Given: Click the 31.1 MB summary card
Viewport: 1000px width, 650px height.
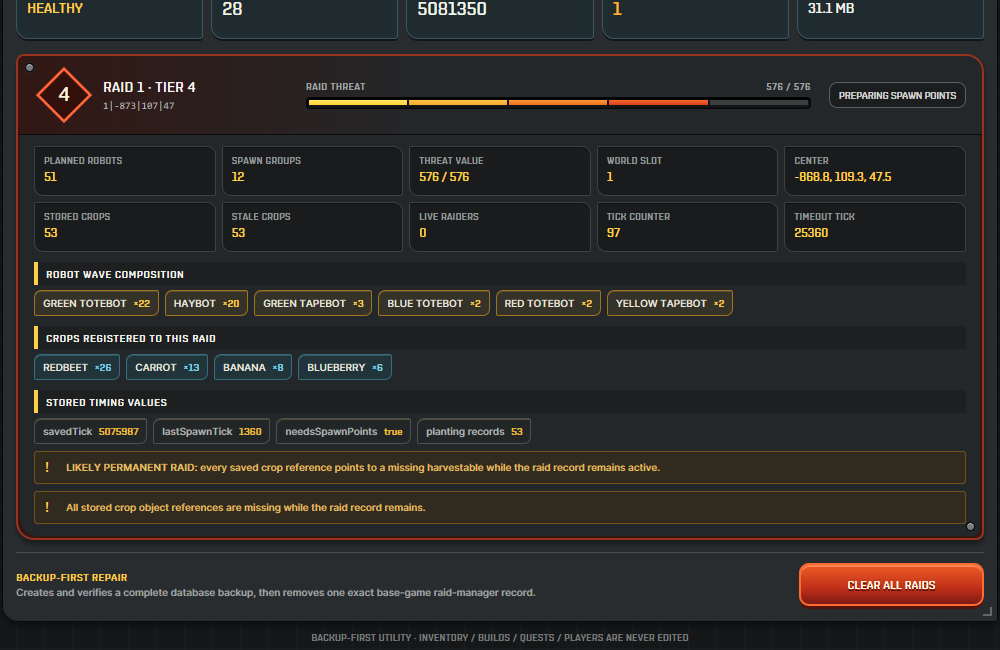Looking at the screenshot, I should tap(890, 17).
